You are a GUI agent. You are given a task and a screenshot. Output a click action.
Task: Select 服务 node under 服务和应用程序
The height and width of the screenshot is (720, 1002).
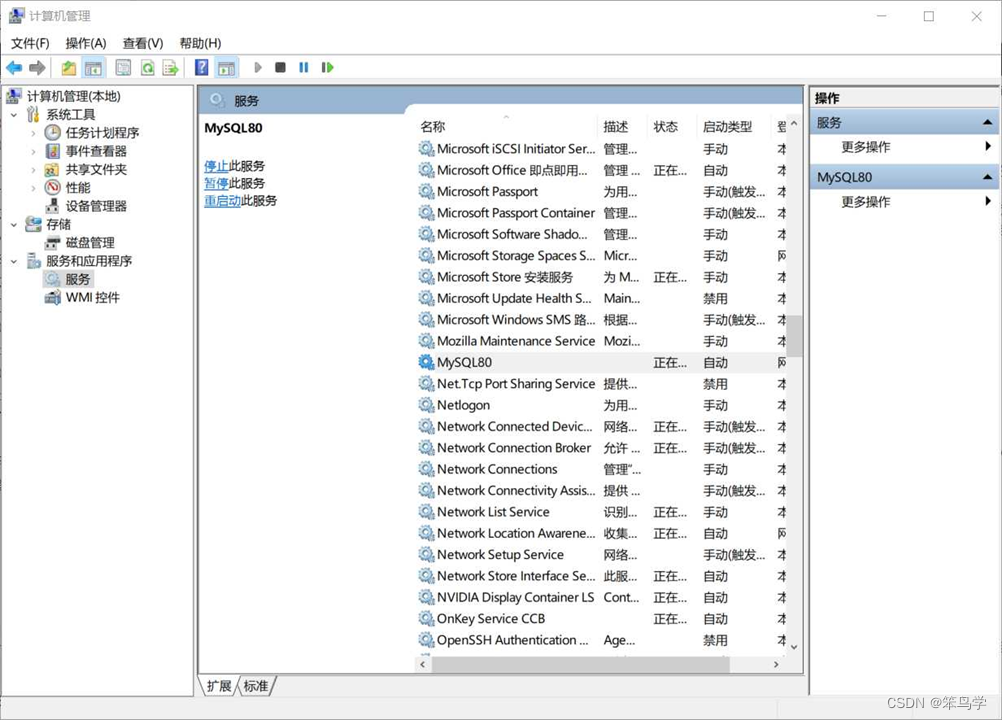(x=78, y=279)
